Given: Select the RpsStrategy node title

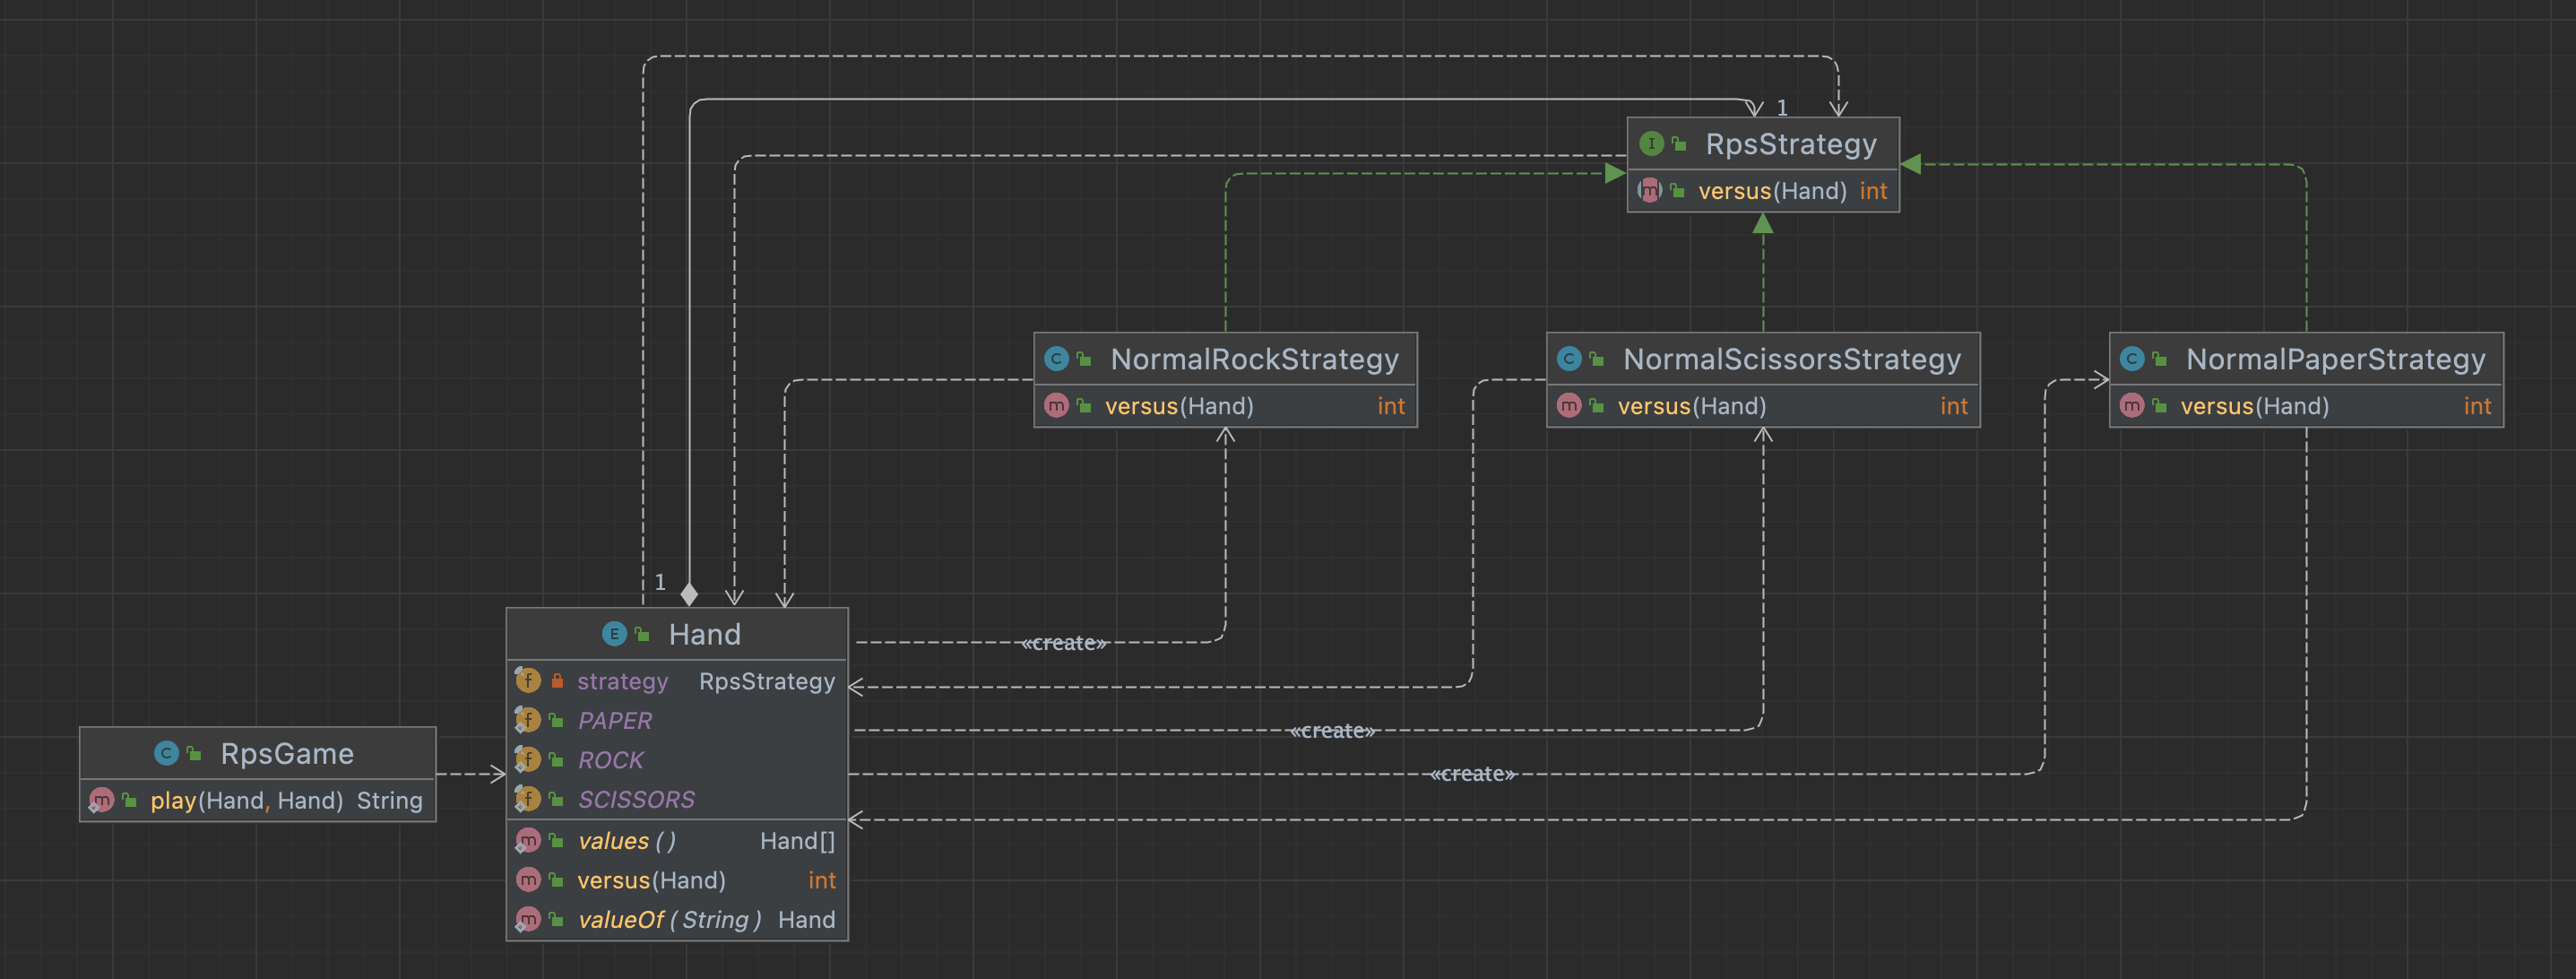Looking at the screenshot, I should click(x=1790, y=144).
